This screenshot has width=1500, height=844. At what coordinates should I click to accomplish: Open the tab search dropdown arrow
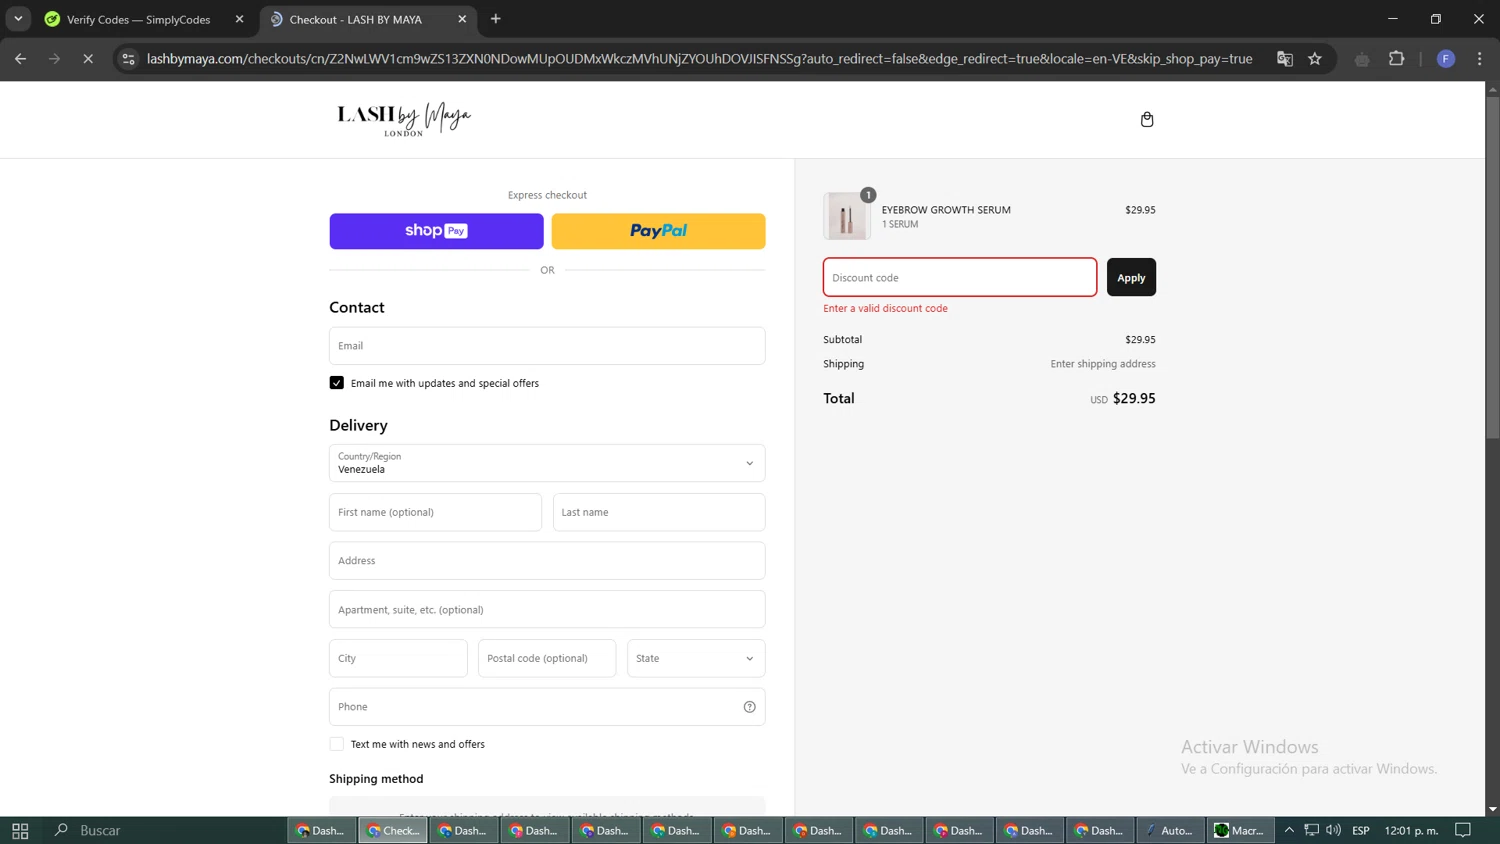click(18, 19)
